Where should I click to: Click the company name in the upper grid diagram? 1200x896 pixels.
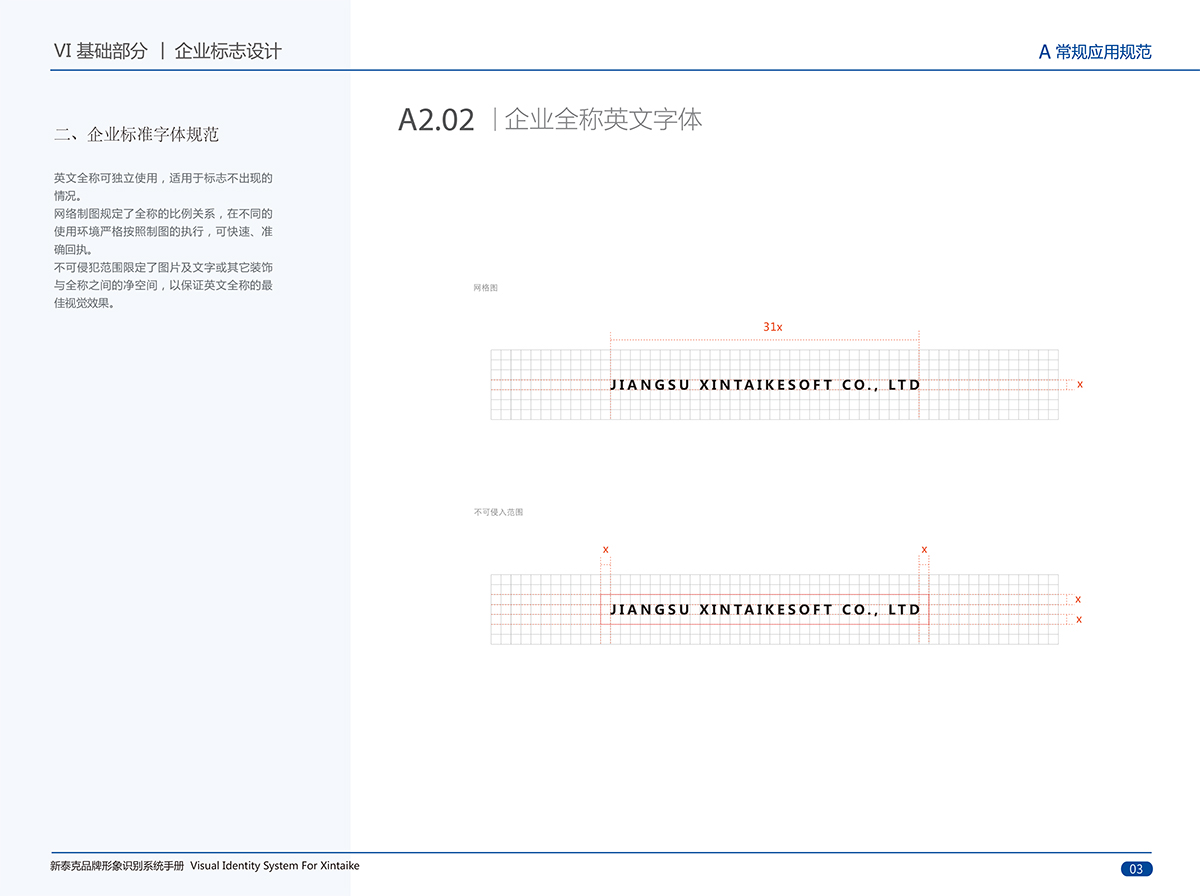click(765, 385)
